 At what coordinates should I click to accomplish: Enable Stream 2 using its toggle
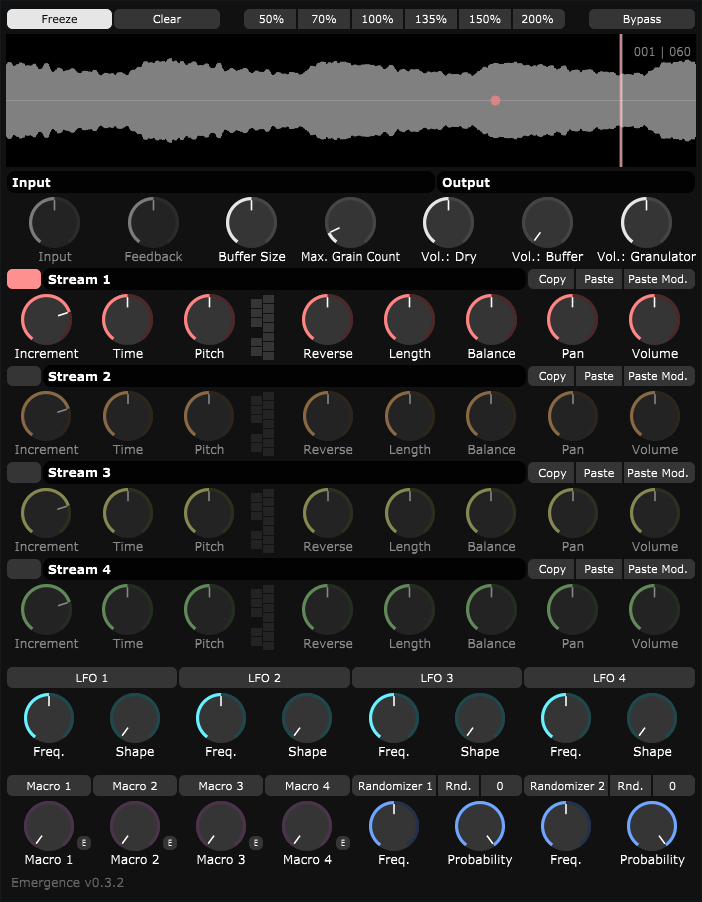(x=24, y=377)
